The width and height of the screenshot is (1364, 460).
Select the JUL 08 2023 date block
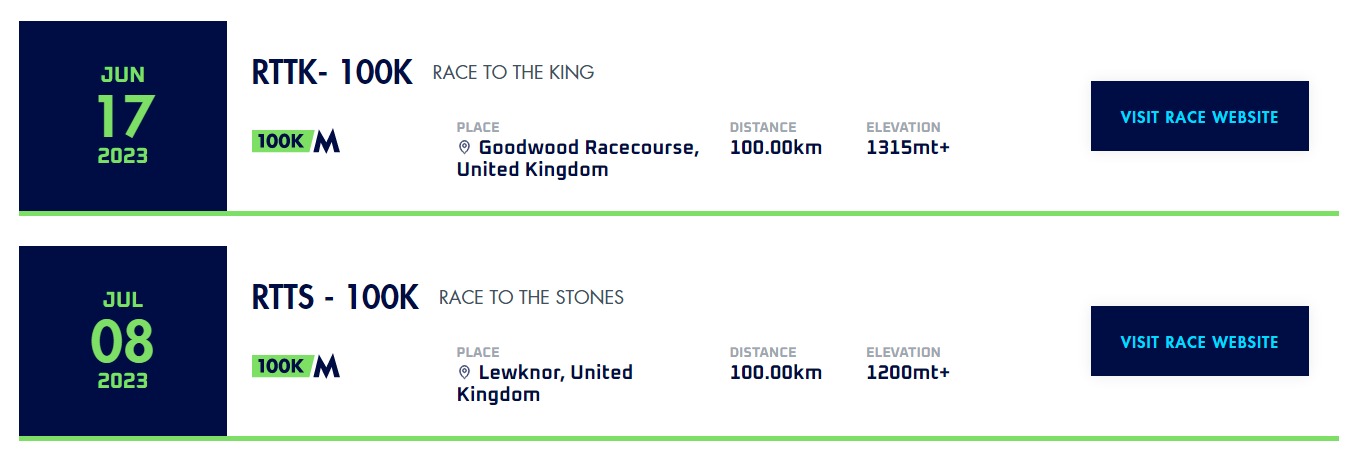(x=123, y=341)
